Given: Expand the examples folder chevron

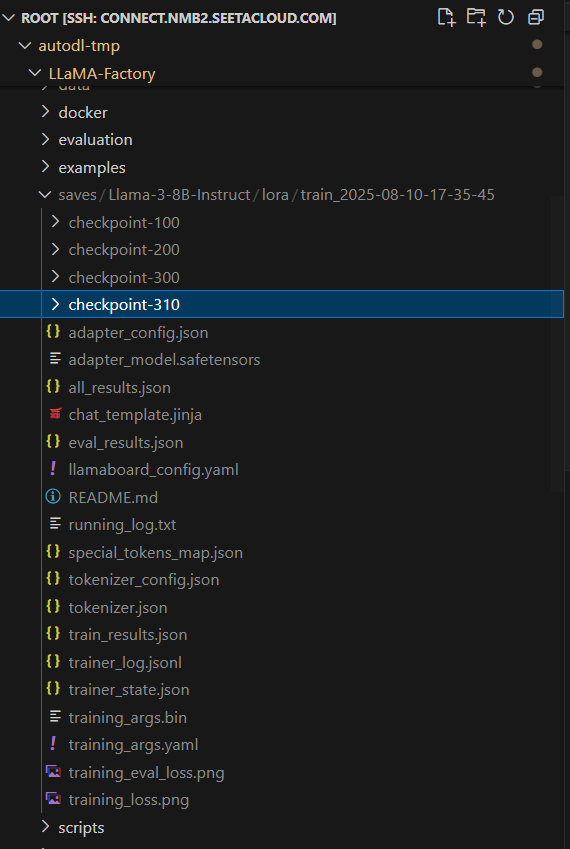Looking at the screenshot, I should coord(45,167).
